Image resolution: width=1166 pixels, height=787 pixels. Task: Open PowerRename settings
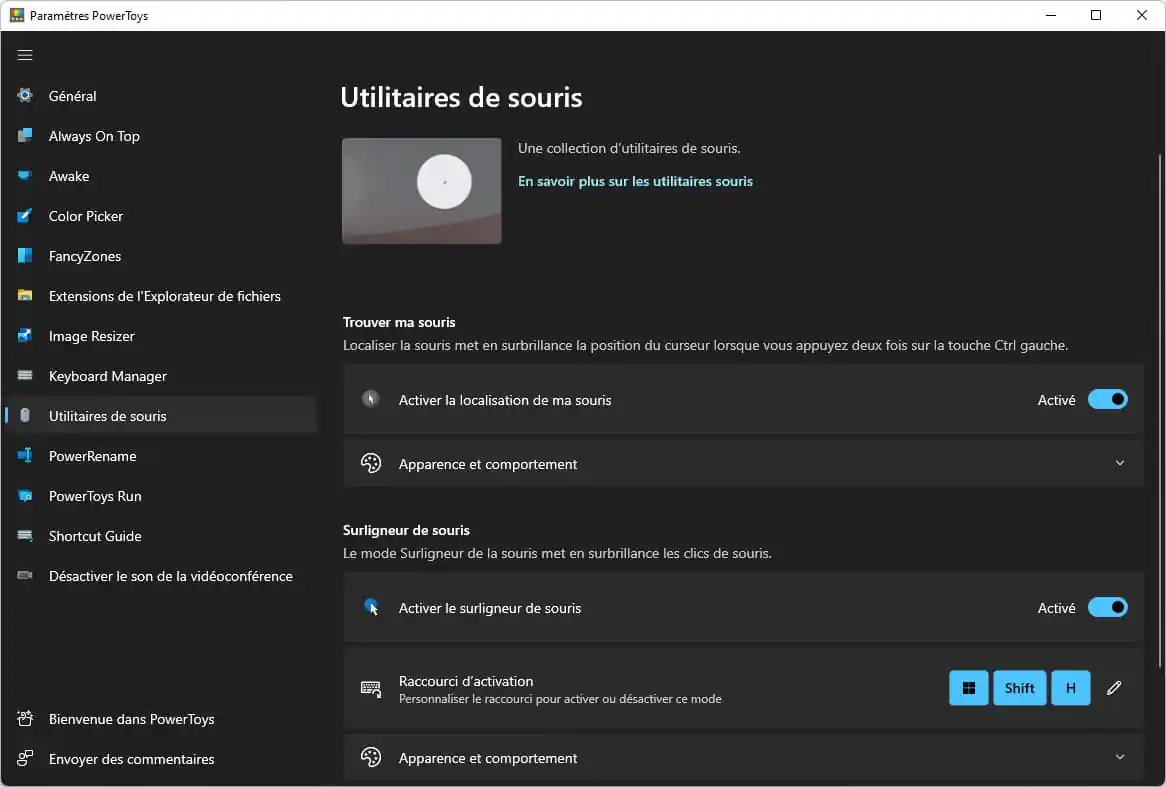(x=160, y=456)
